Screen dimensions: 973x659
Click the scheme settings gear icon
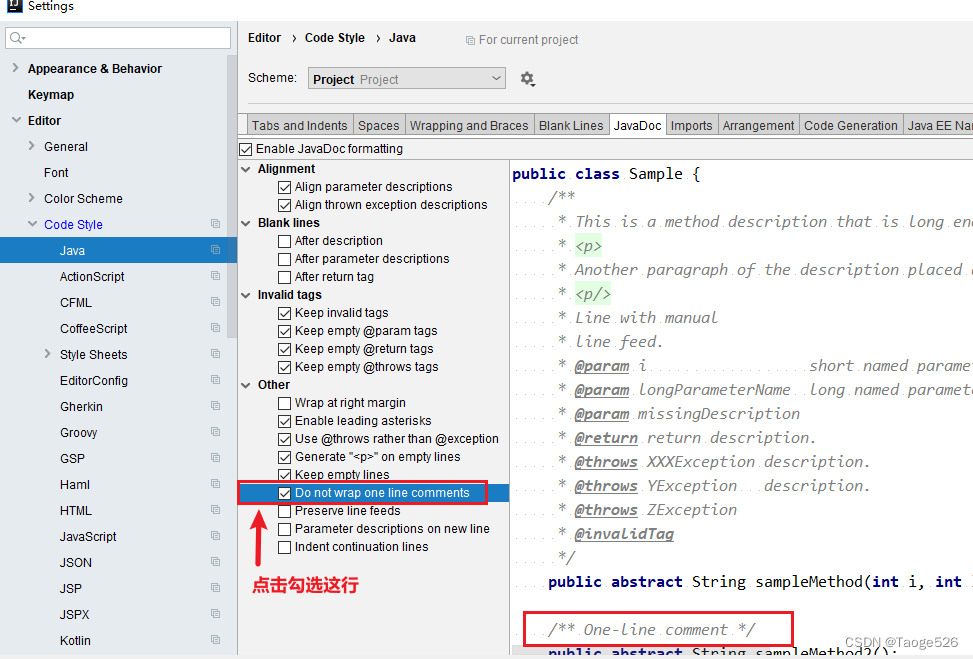(527, 79)
